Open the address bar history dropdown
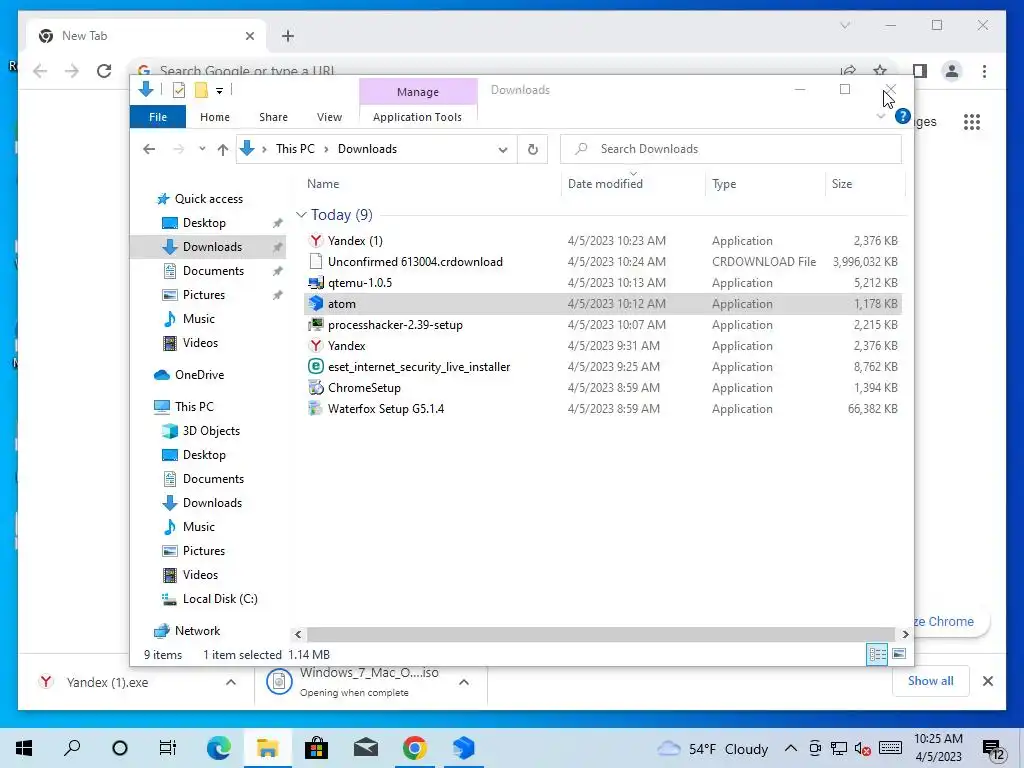 [x=503, y=150]
